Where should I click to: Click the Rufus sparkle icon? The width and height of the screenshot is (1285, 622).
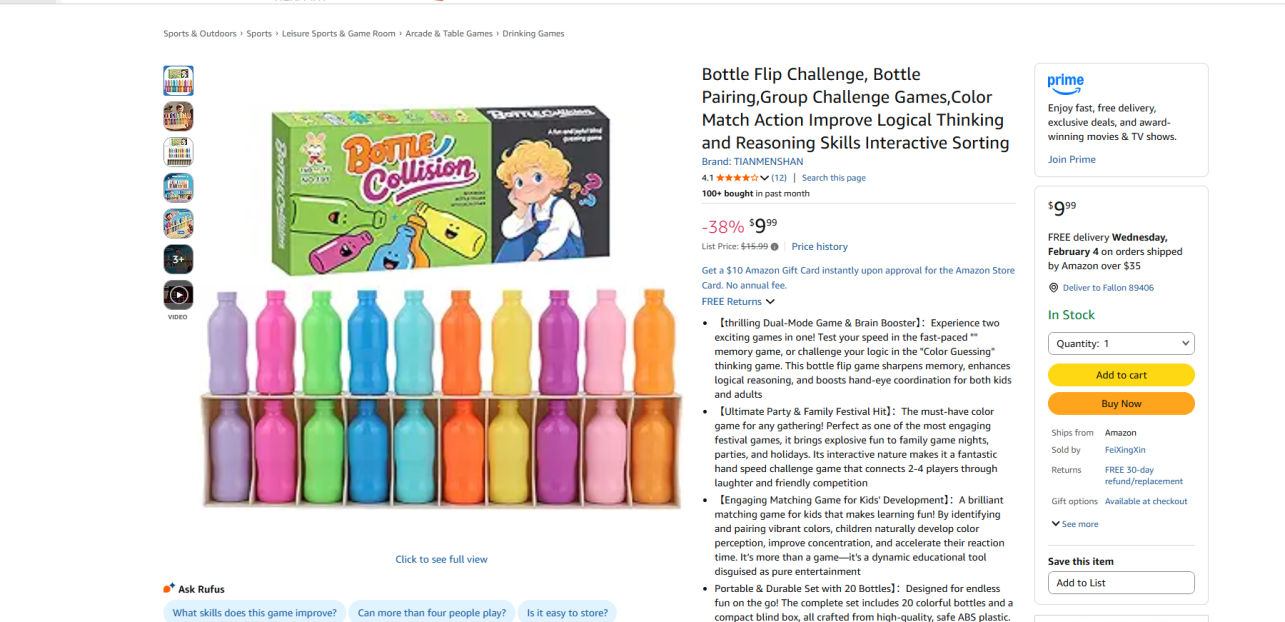coord(169,588)
